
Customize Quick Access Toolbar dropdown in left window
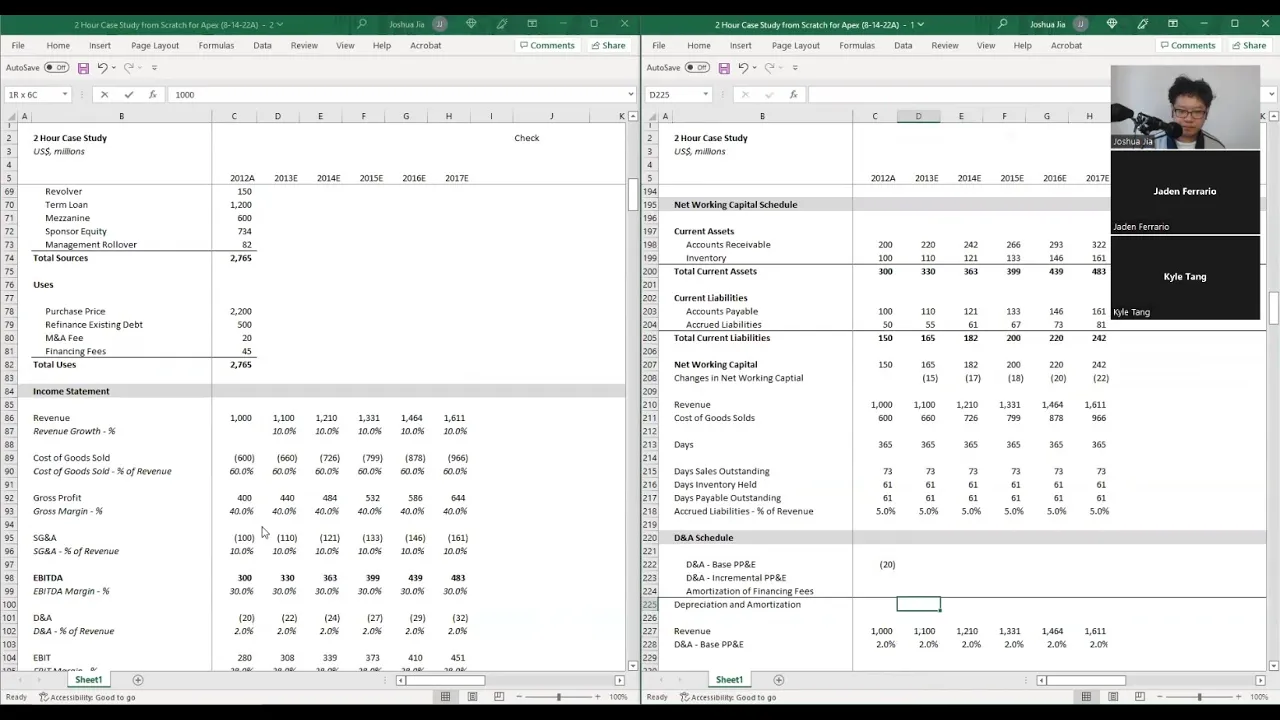[x=154, y=68]
